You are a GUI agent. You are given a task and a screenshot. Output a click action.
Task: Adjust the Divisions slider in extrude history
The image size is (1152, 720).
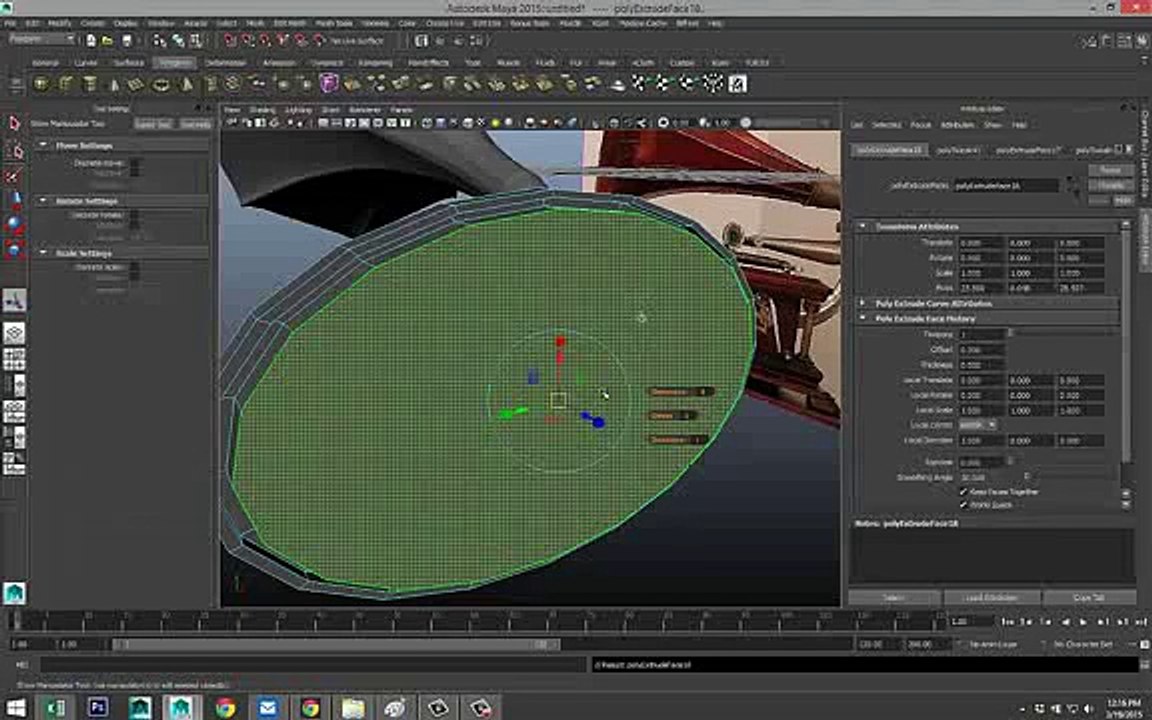[1062, 334]
